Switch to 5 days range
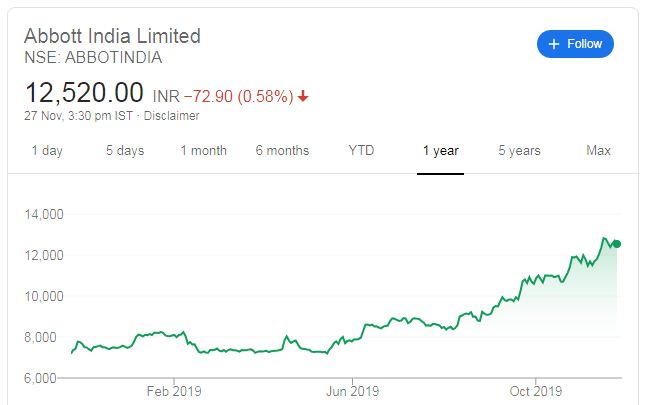 pyautogui.click(x=125, y=151)
